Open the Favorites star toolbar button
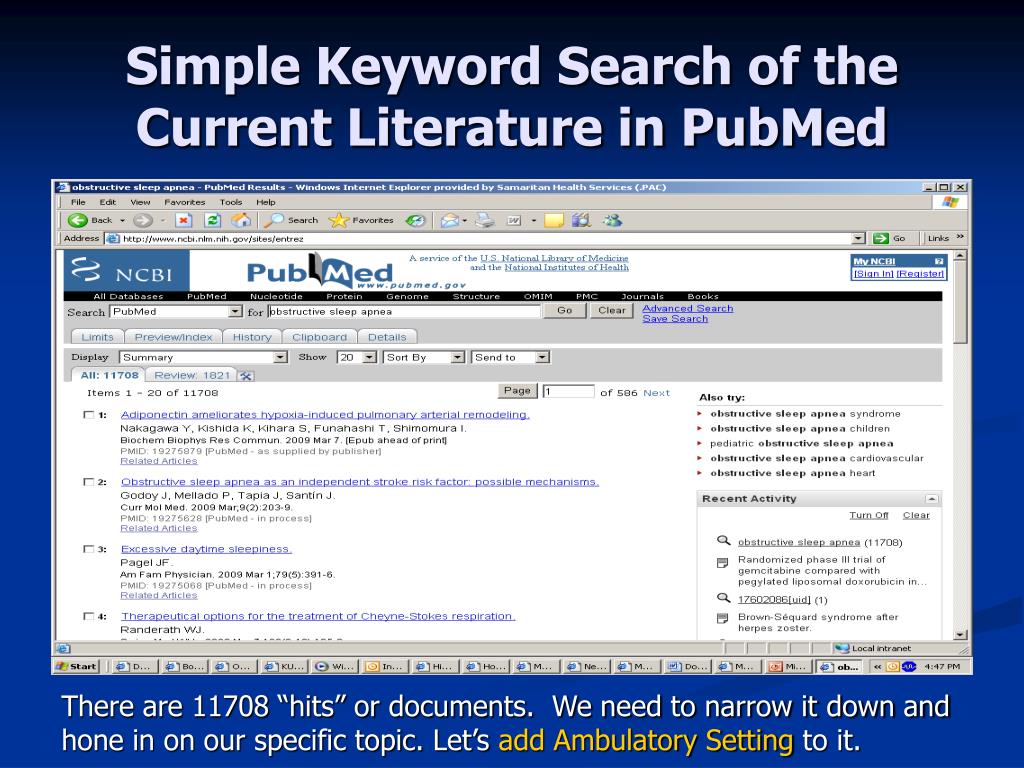 tap(361, 221)
